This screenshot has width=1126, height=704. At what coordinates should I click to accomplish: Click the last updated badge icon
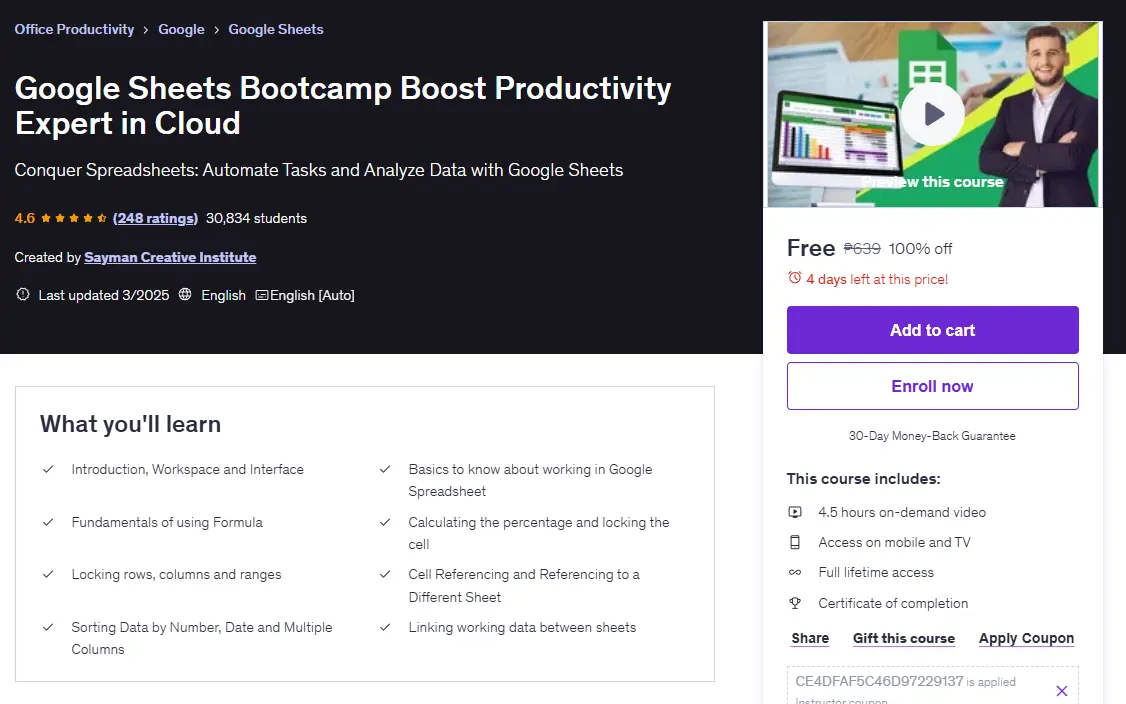pos(23,295)
